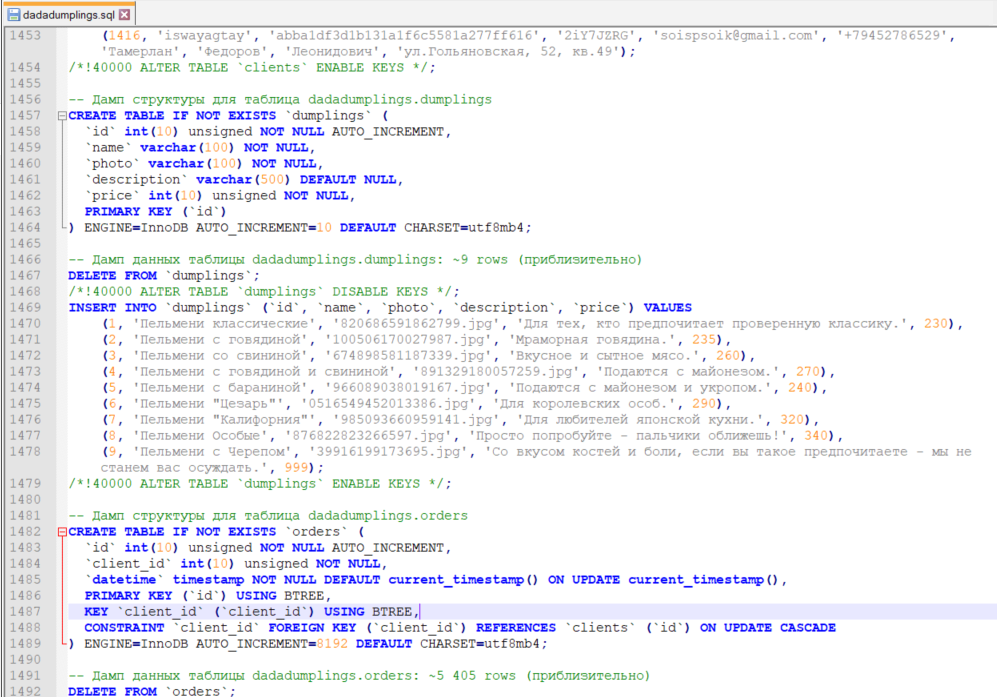
Task: Click line number 1469 in the margin
Action: pos(25,308)
